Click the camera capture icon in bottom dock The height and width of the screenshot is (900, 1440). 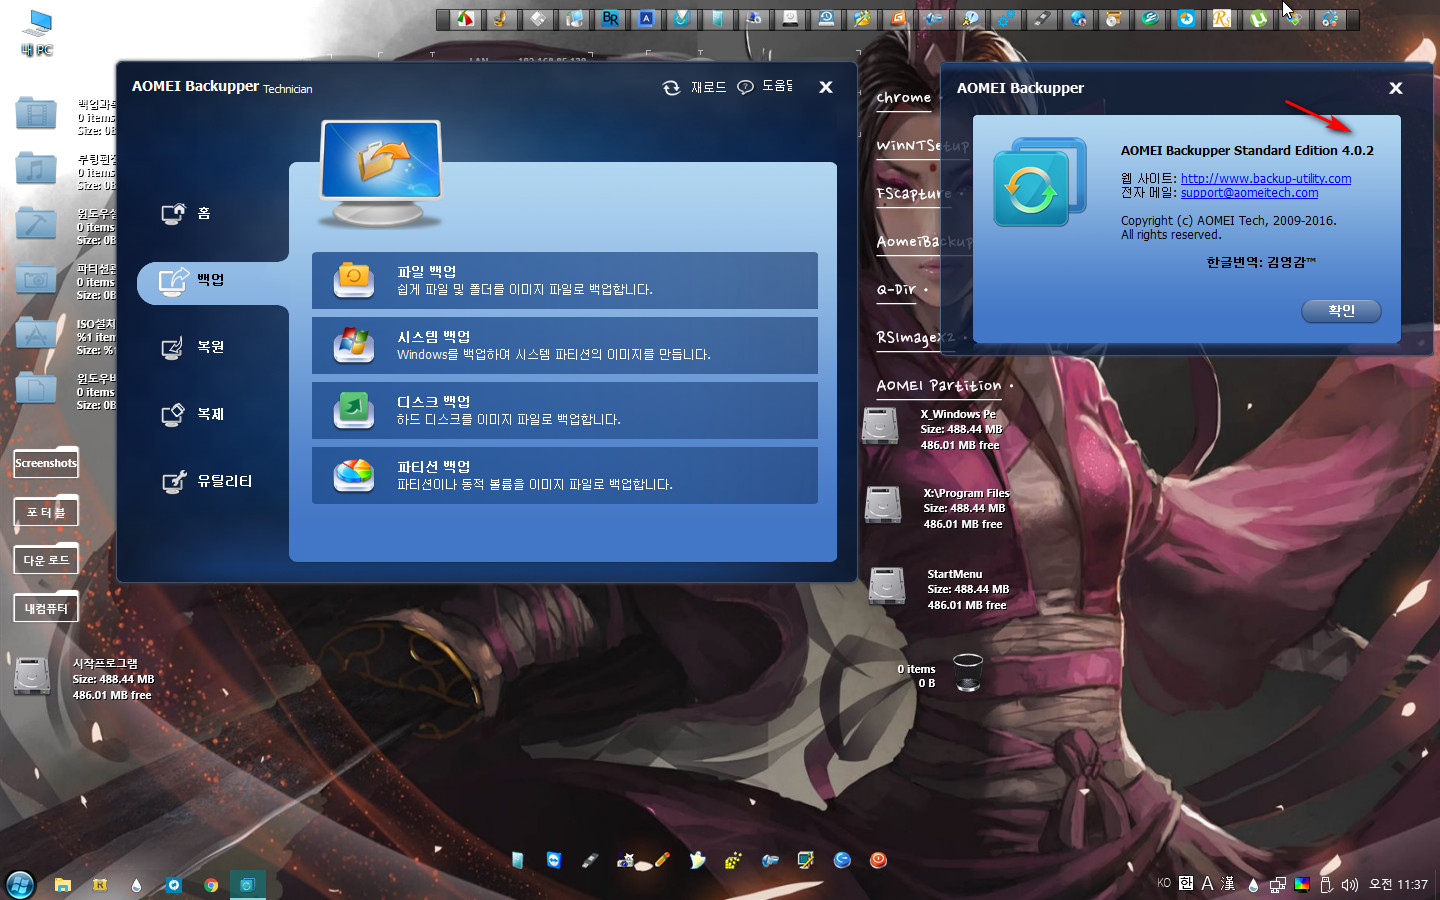click(626, 860)
